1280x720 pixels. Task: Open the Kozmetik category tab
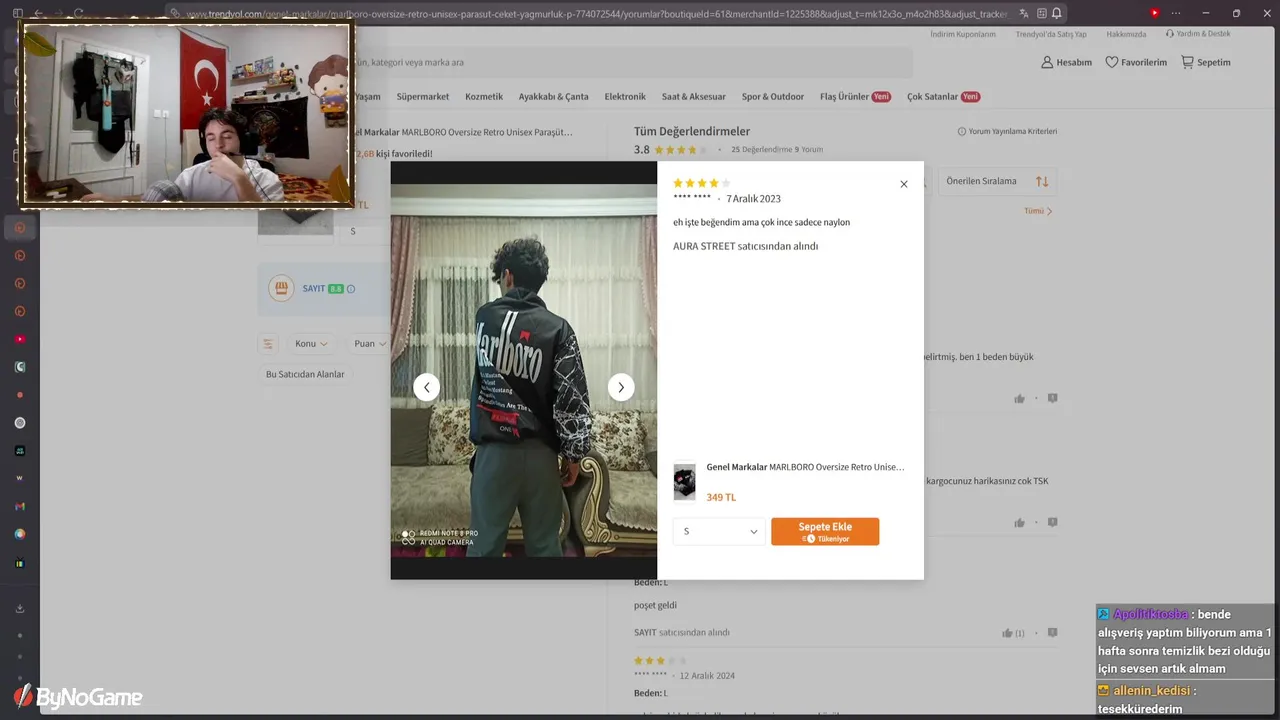pos(484,97)
